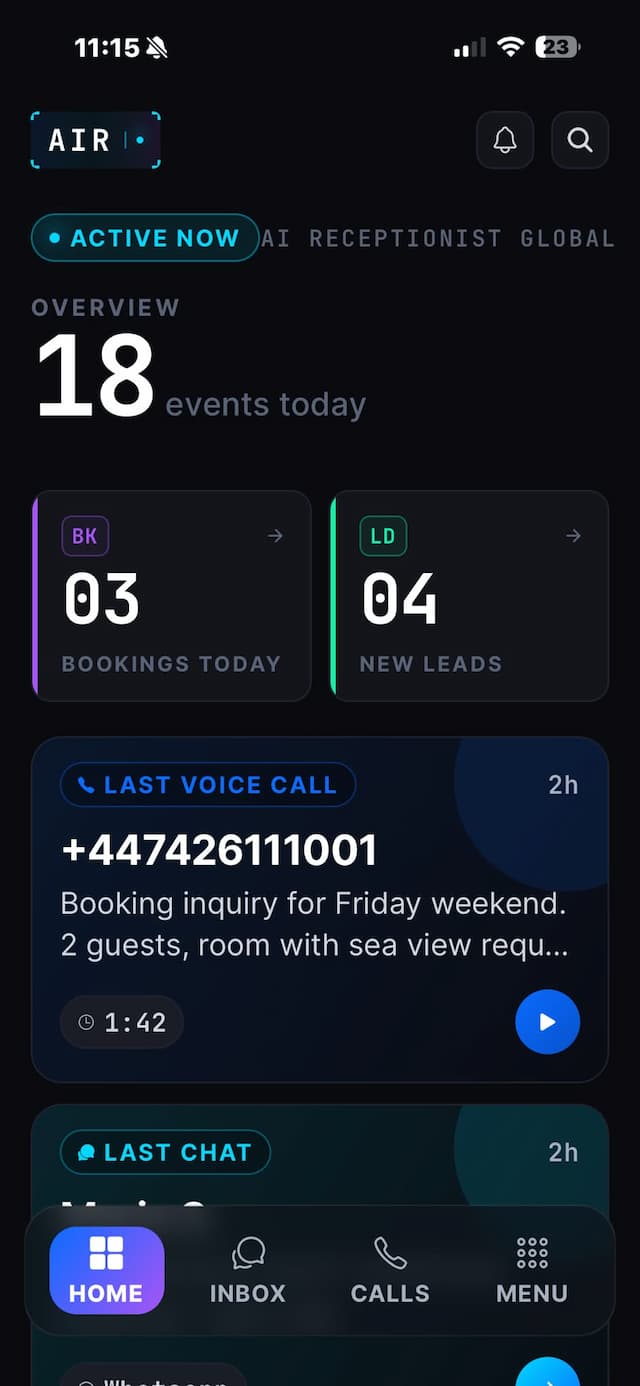This screenshot has height=1386, width=640.
Task: Open the Calls tab
Action: tap(390, 1270)
